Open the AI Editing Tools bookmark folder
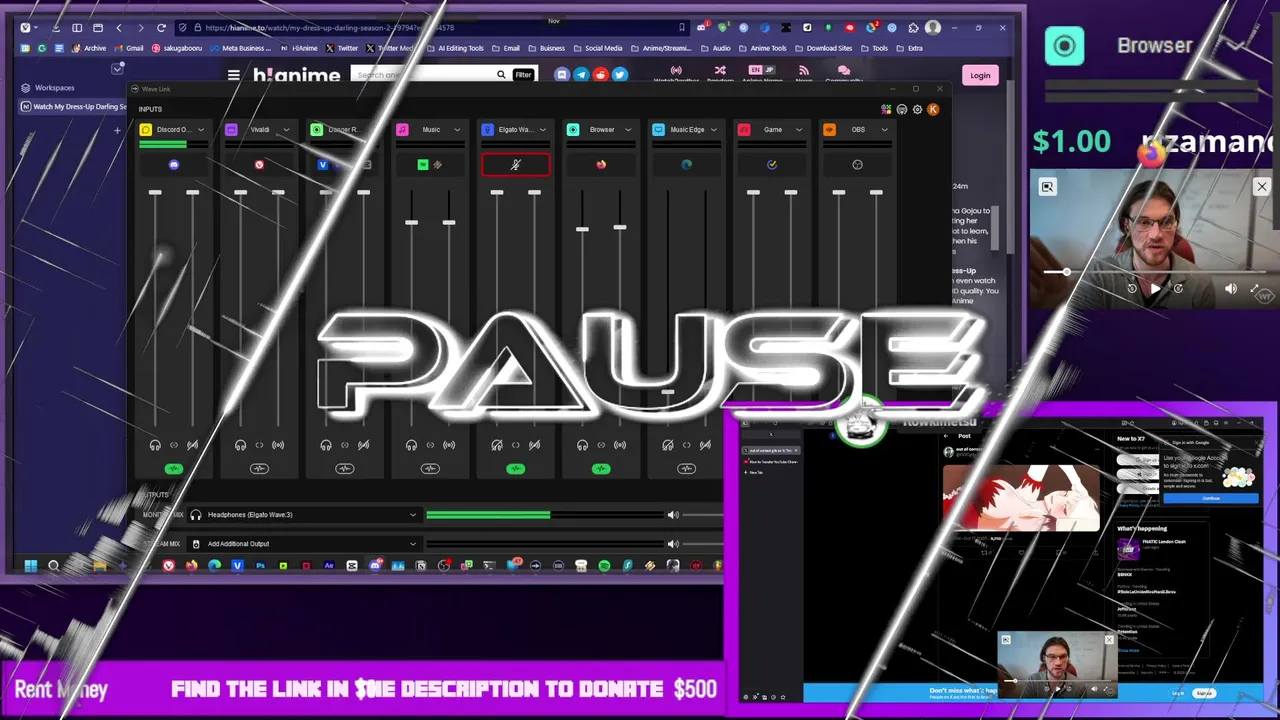Screen dimensions: 1280x720 click(x=455, y=48)
